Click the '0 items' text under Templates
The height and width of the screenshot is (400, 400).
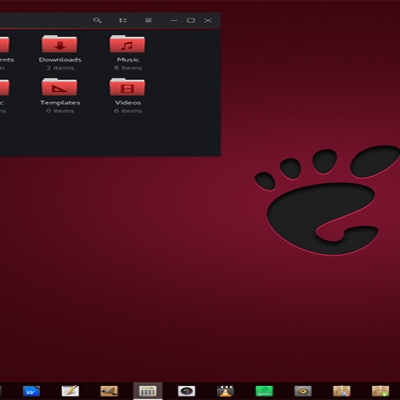click(60, 111)
